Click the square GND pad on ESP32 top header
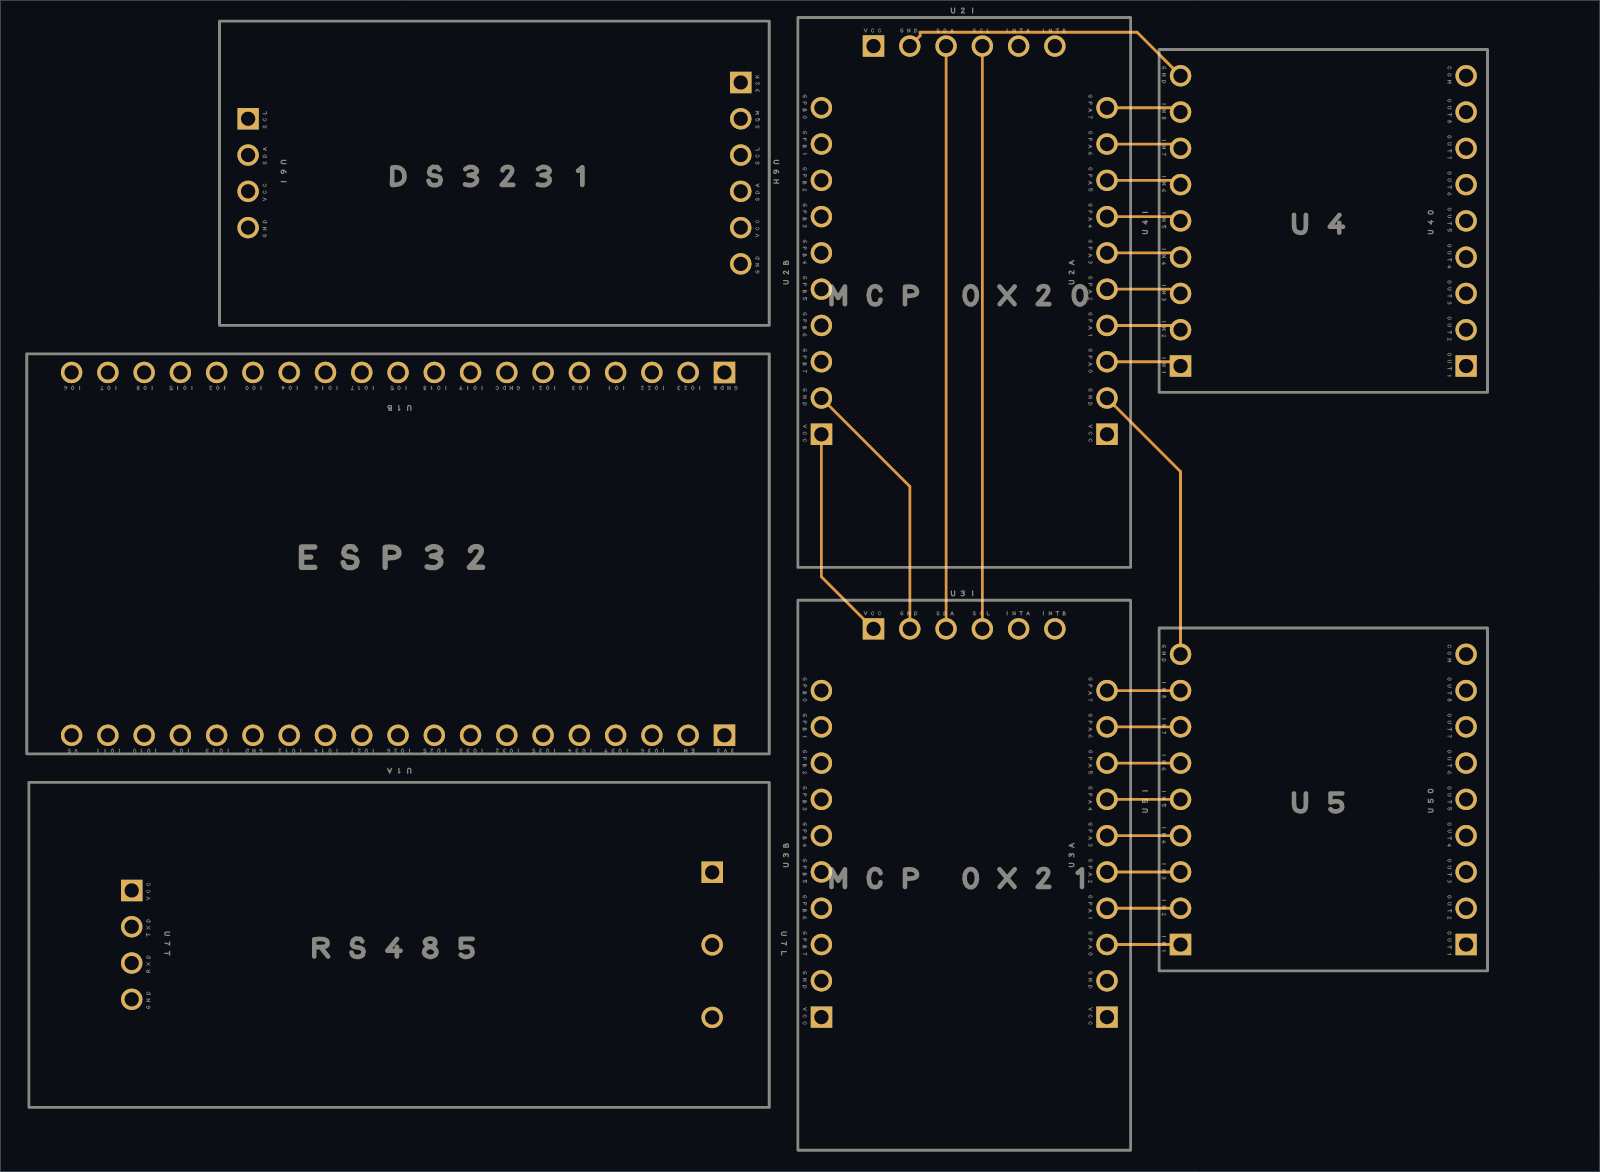This screenshot has width=1600, height=1172. click(724, 373)
